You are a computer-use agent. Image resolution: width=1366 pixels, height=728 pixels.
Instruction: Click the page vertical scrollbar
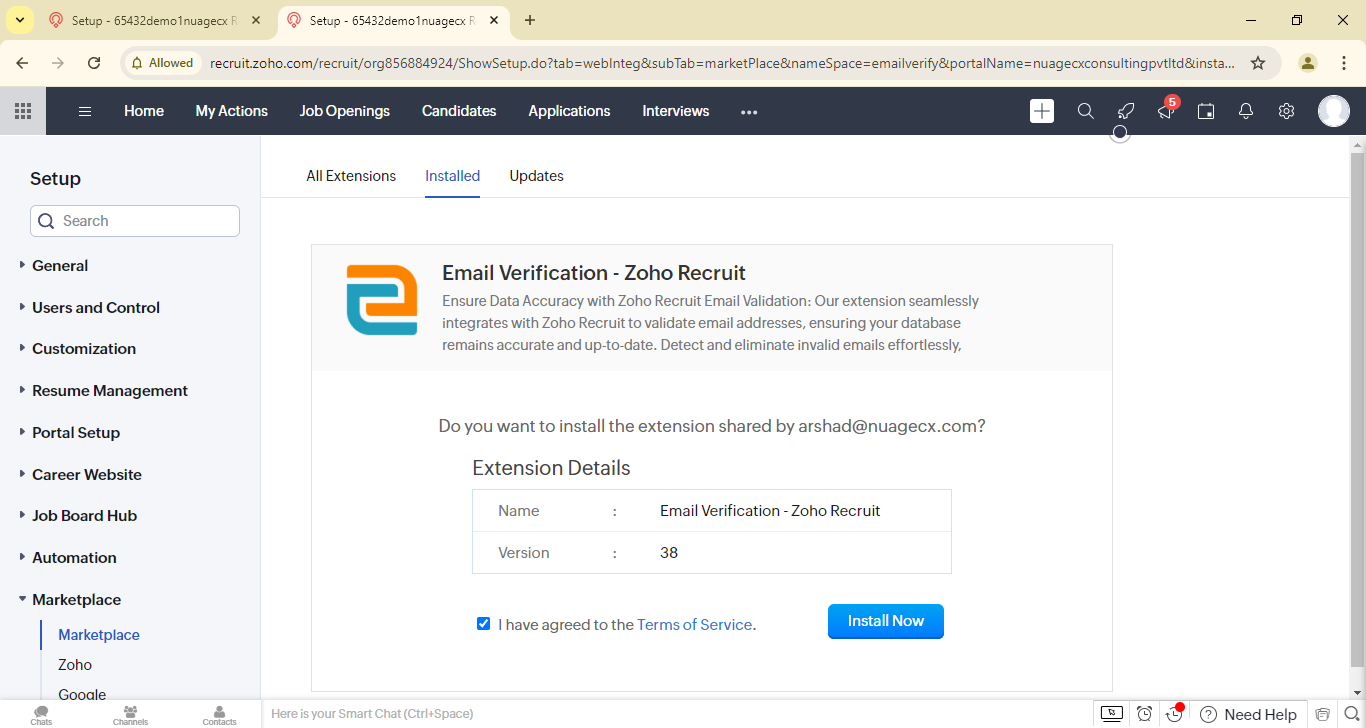tap(1357, 410)
